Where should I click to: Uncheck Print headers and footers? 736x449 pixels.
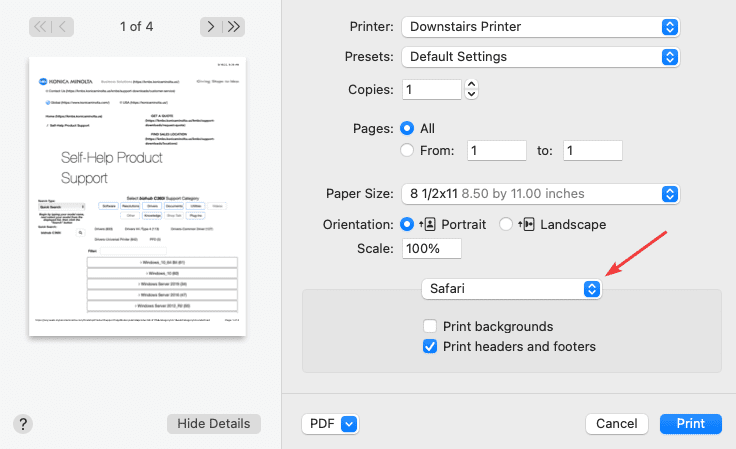[430, 347]
